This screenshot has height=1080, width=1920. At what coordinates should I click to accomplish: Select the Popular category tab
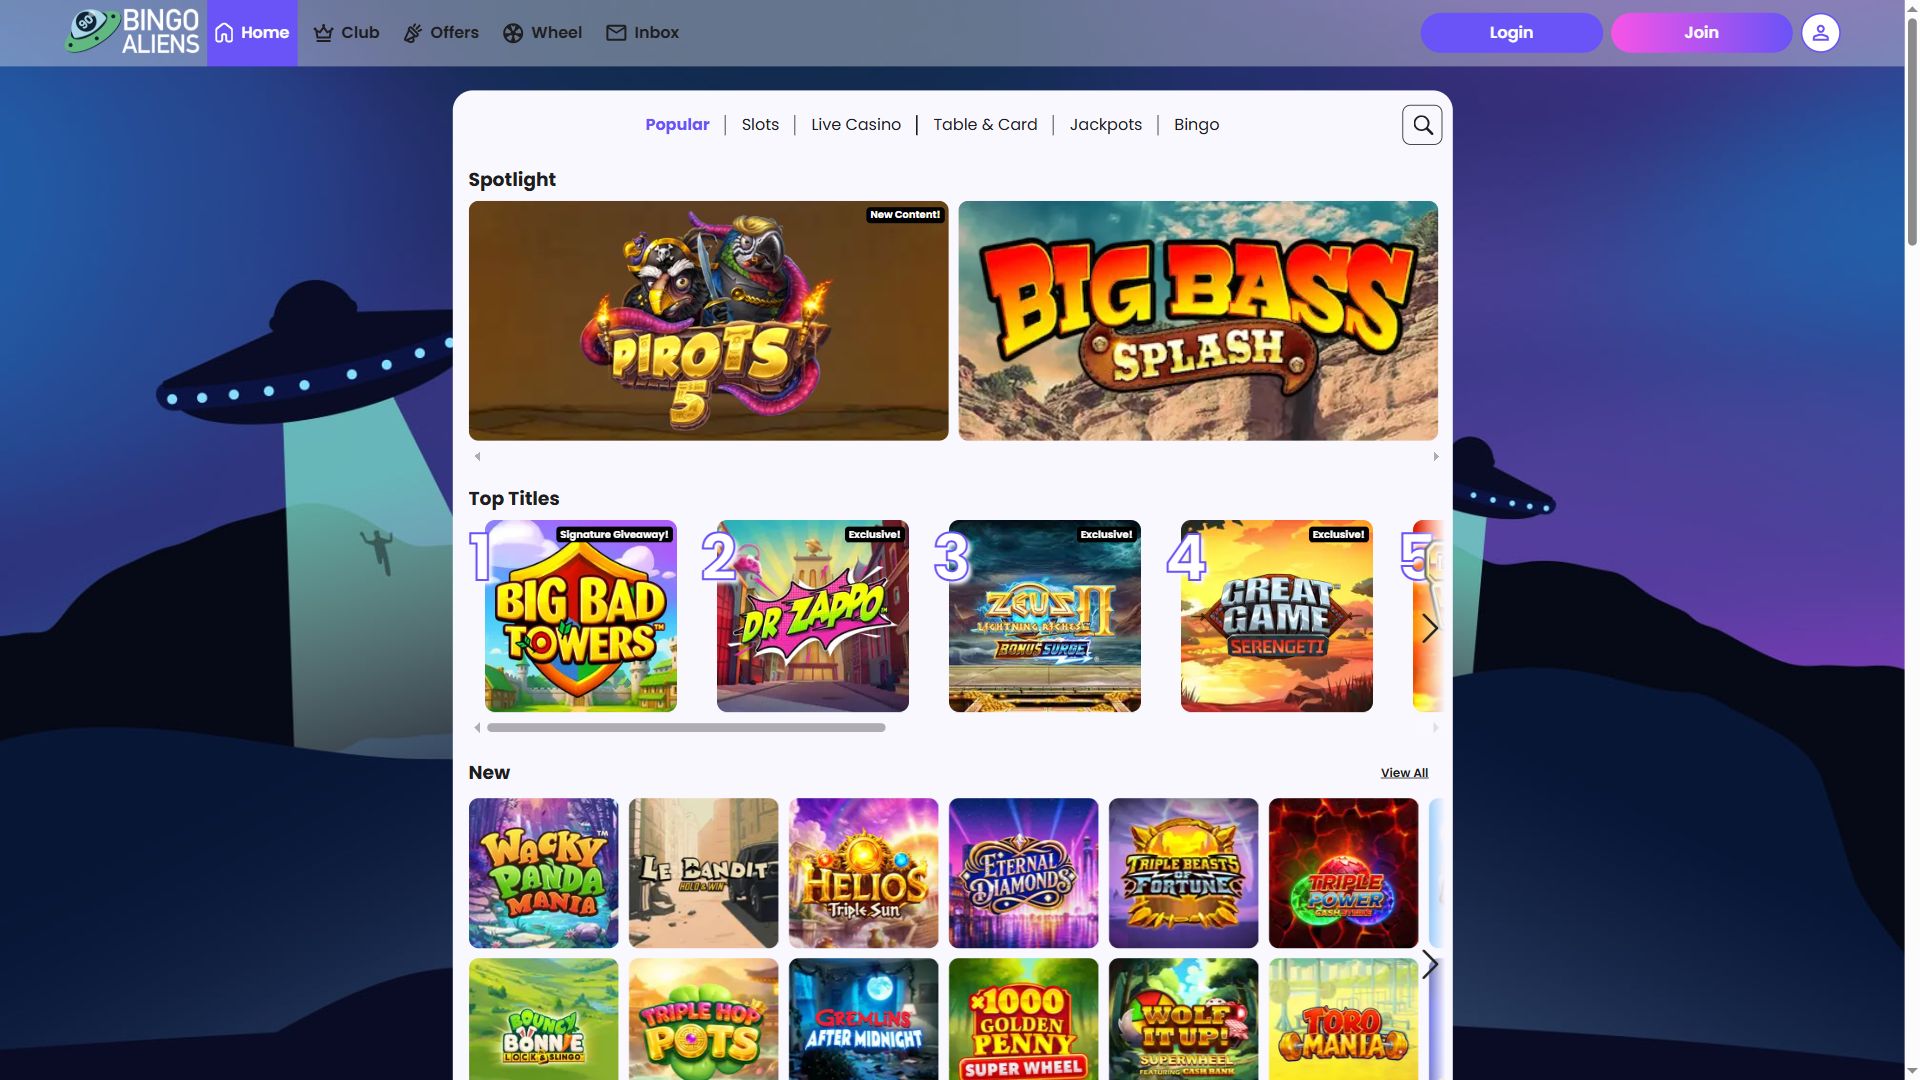pos(677,125)
